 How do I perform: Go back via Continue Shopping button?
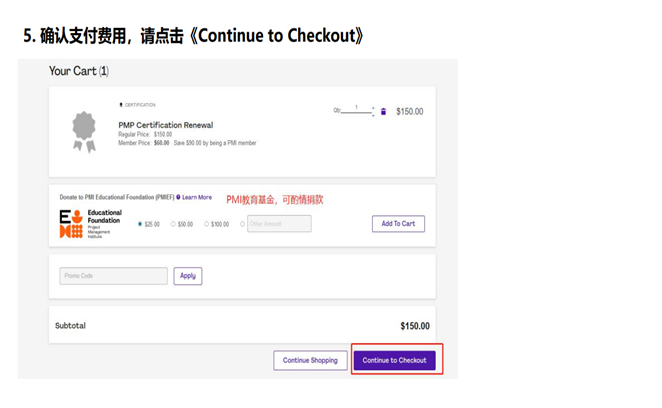[x=310, y=360]
